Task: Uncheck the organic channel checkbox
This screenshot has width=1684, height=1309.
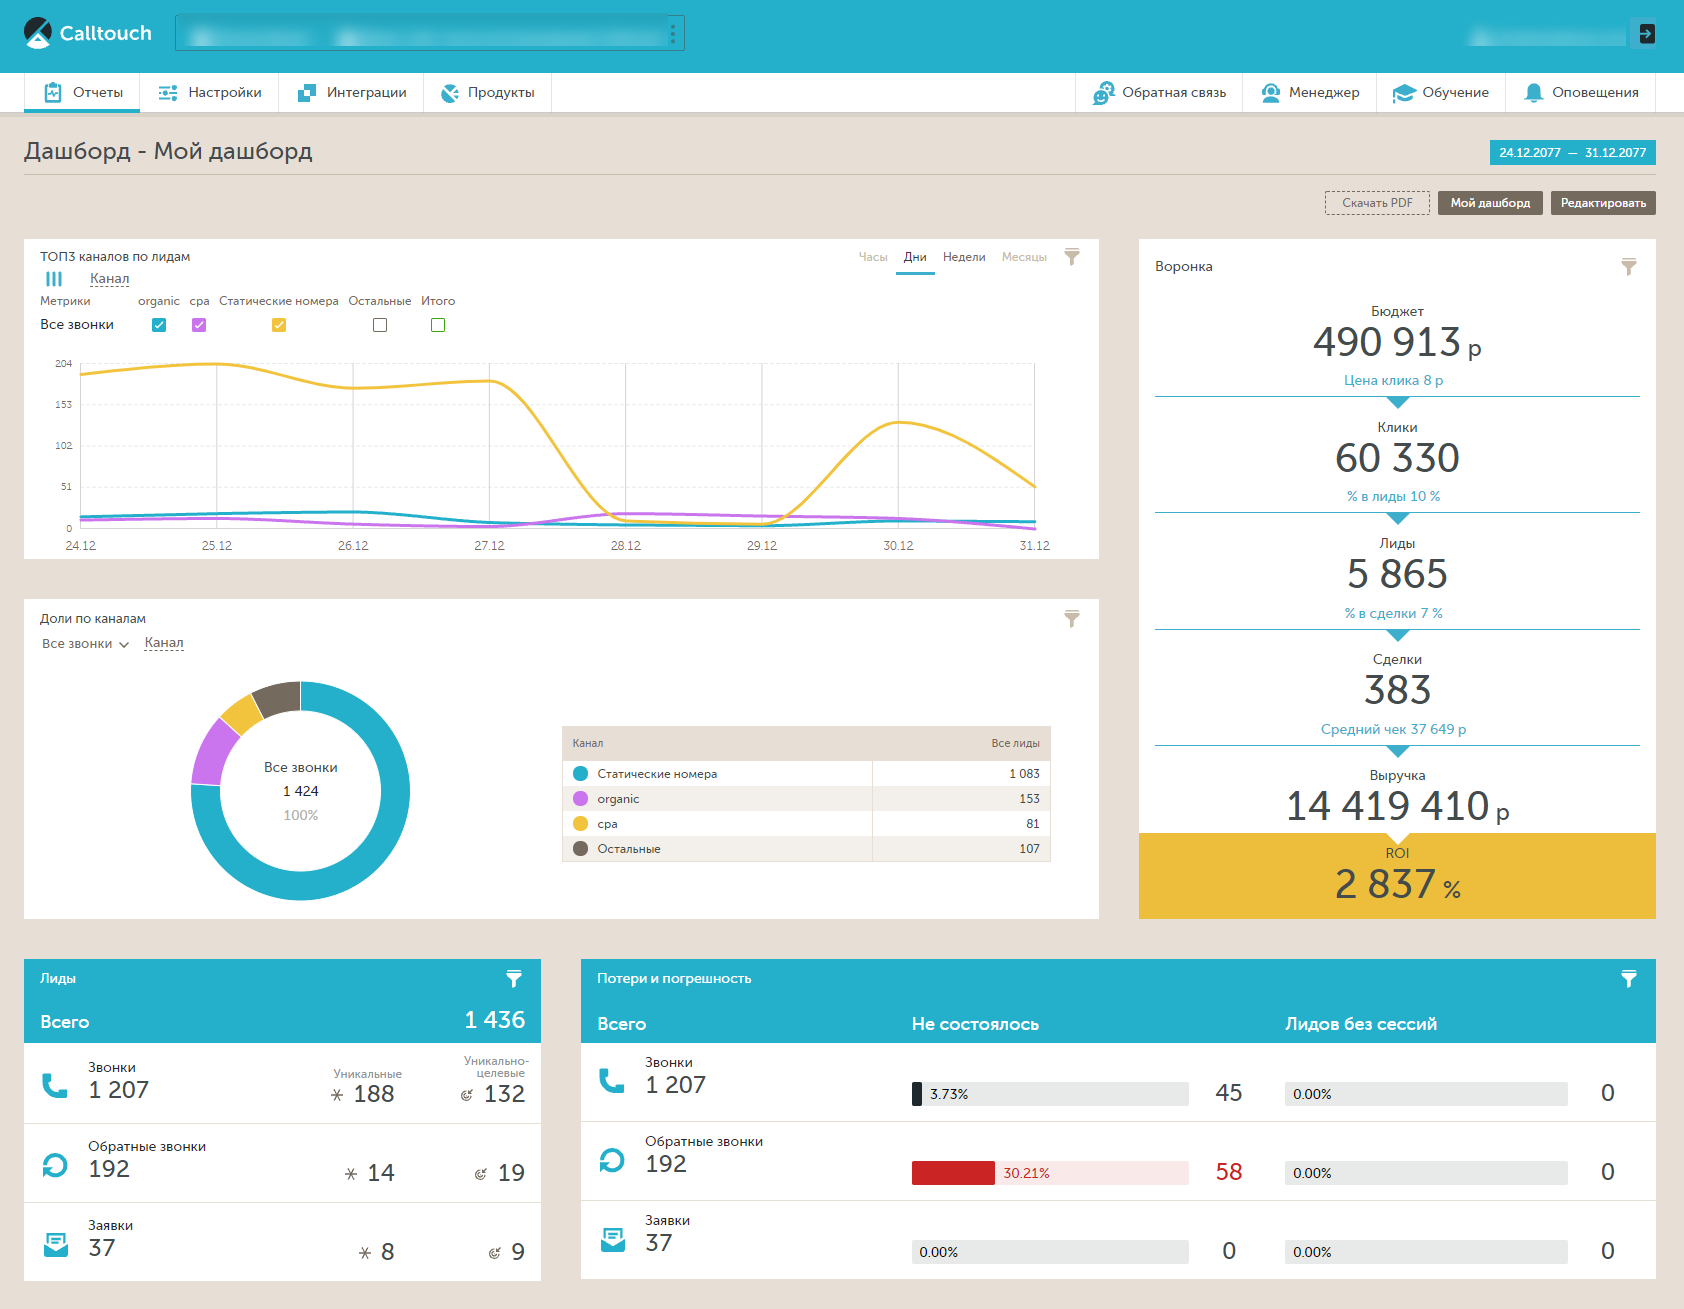Action: [x=158, y=325]
